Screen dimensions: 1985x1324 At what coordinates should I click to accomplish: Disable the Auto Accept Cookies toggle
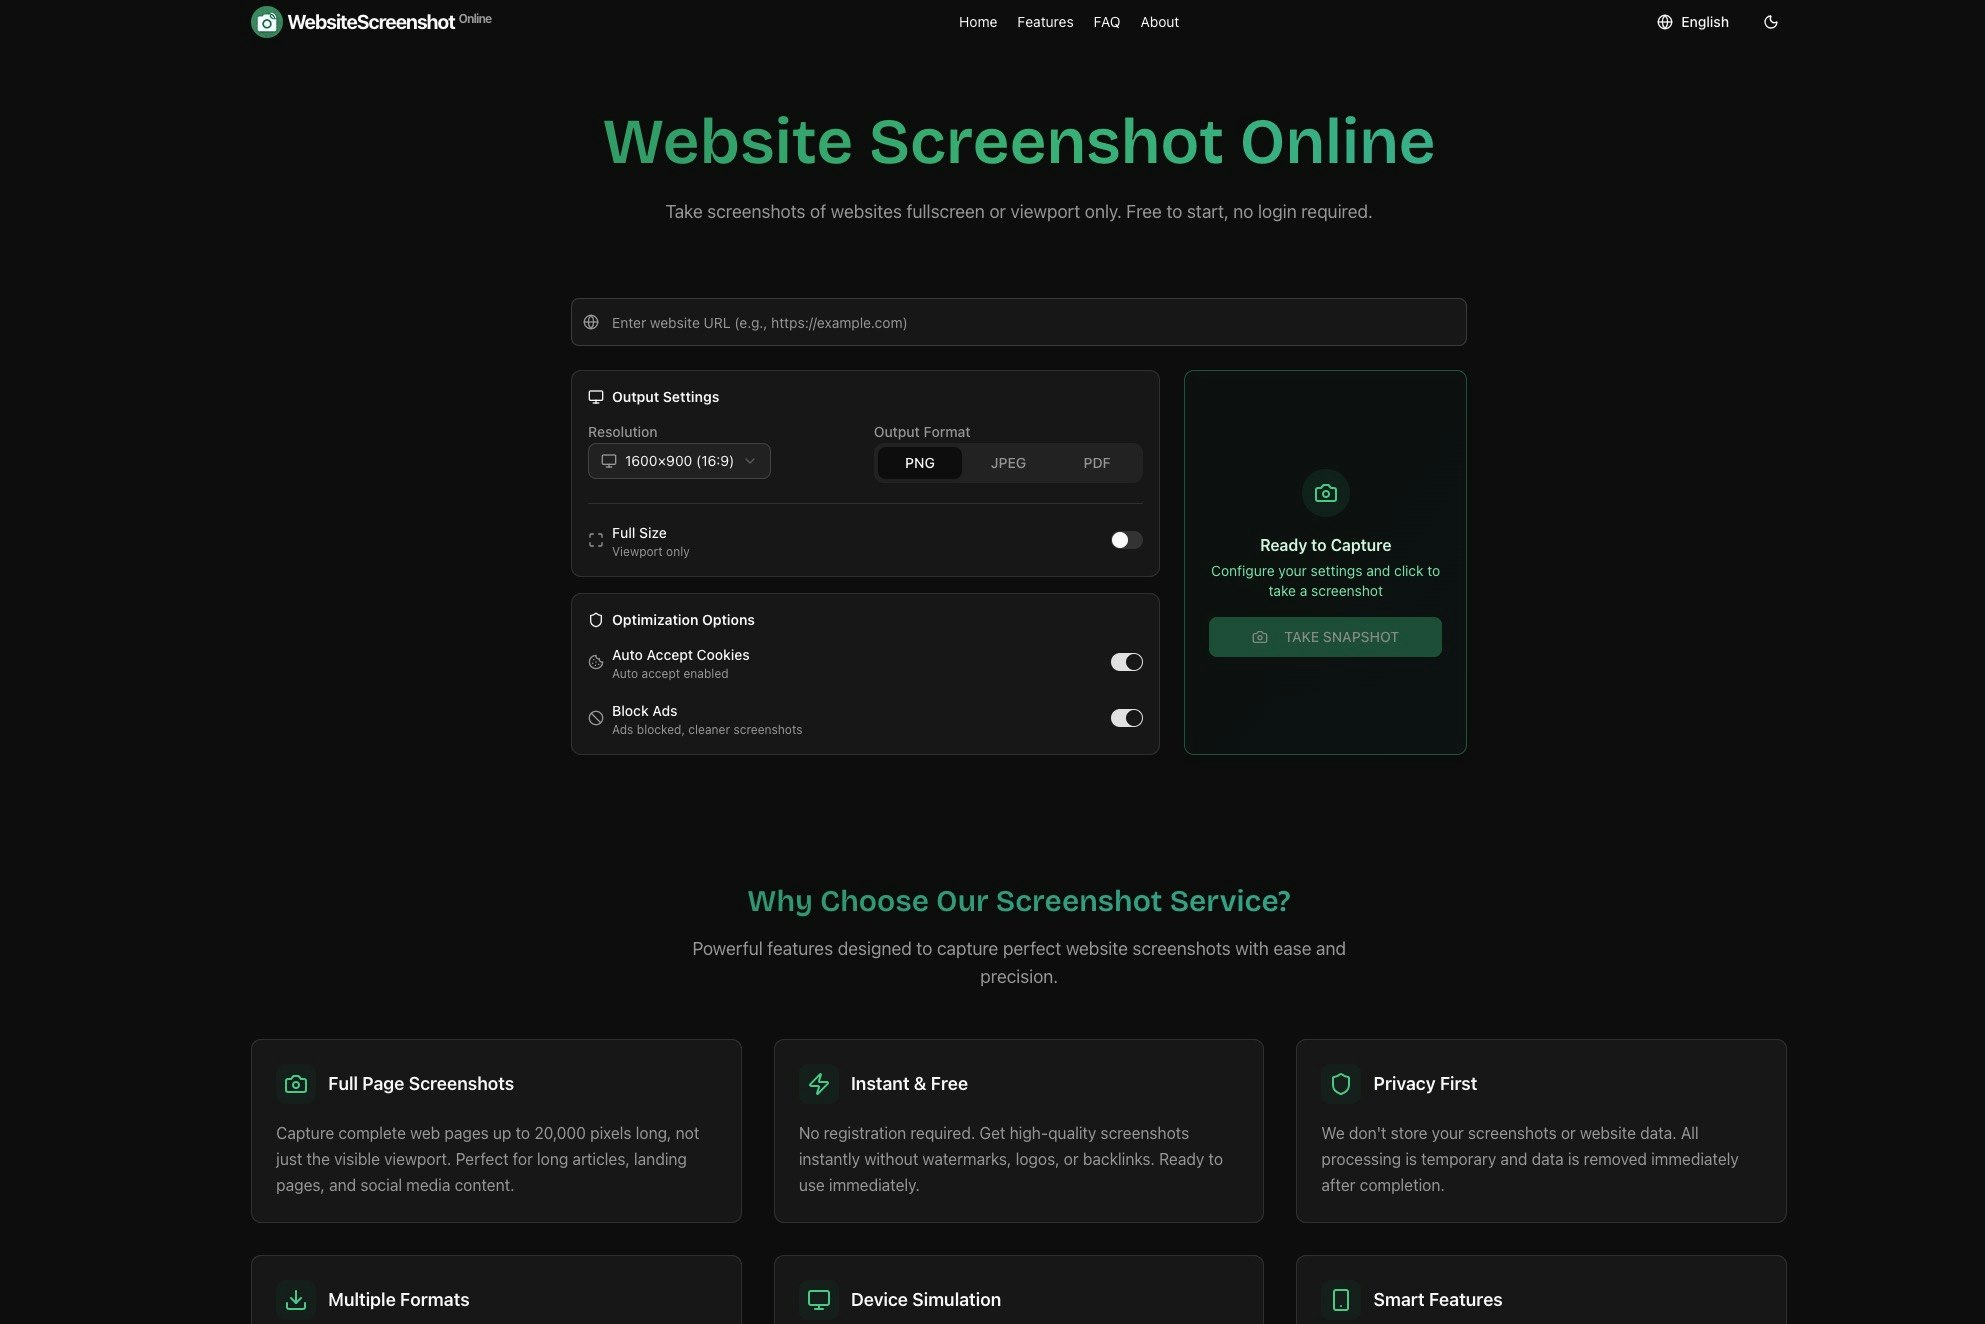[x=1126, y=661]
